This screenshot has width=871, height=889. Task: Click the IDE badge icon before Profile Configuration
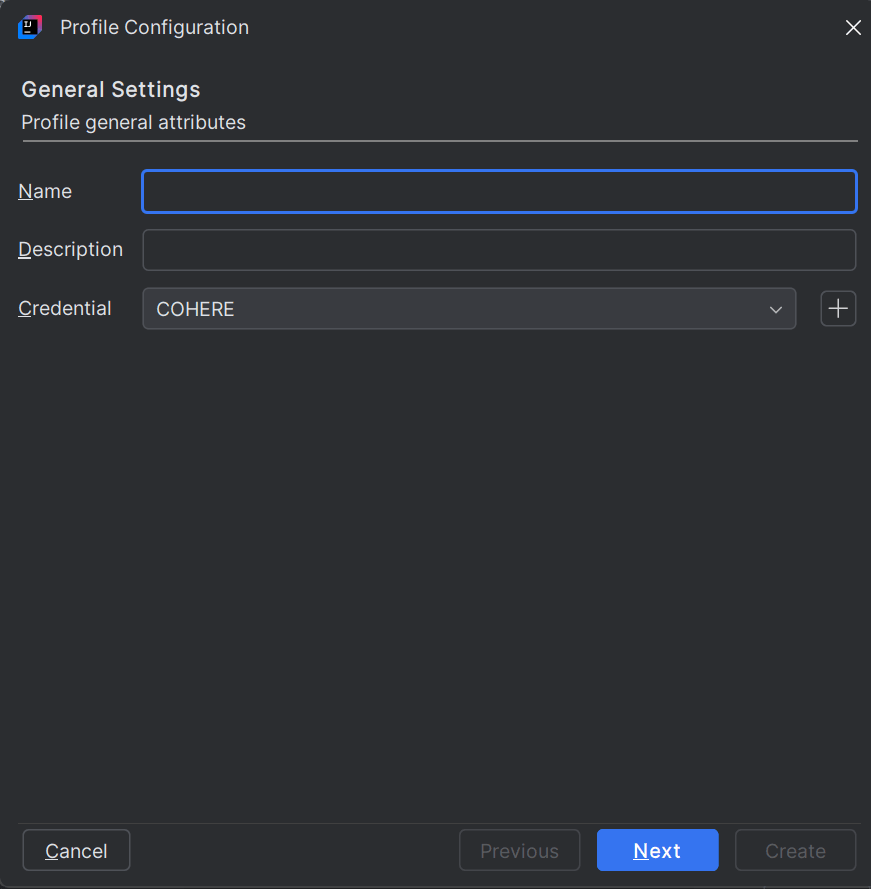28,27
